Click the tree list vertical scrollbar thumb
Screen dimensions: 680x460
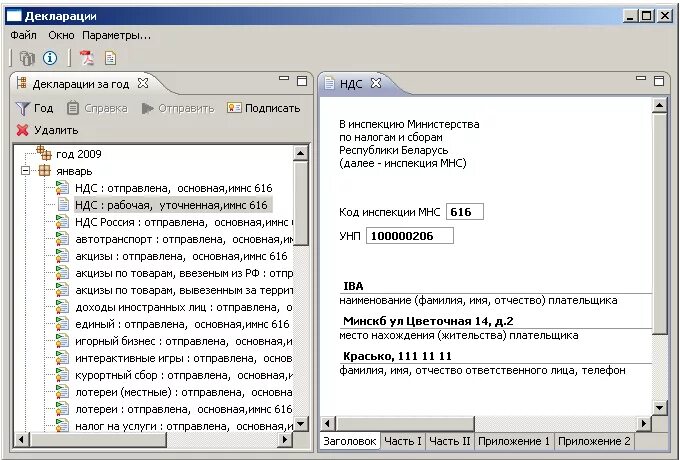[301, 203]
